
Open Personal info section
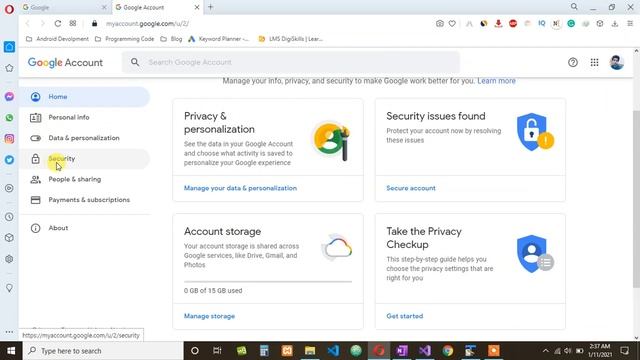point(85,117)
